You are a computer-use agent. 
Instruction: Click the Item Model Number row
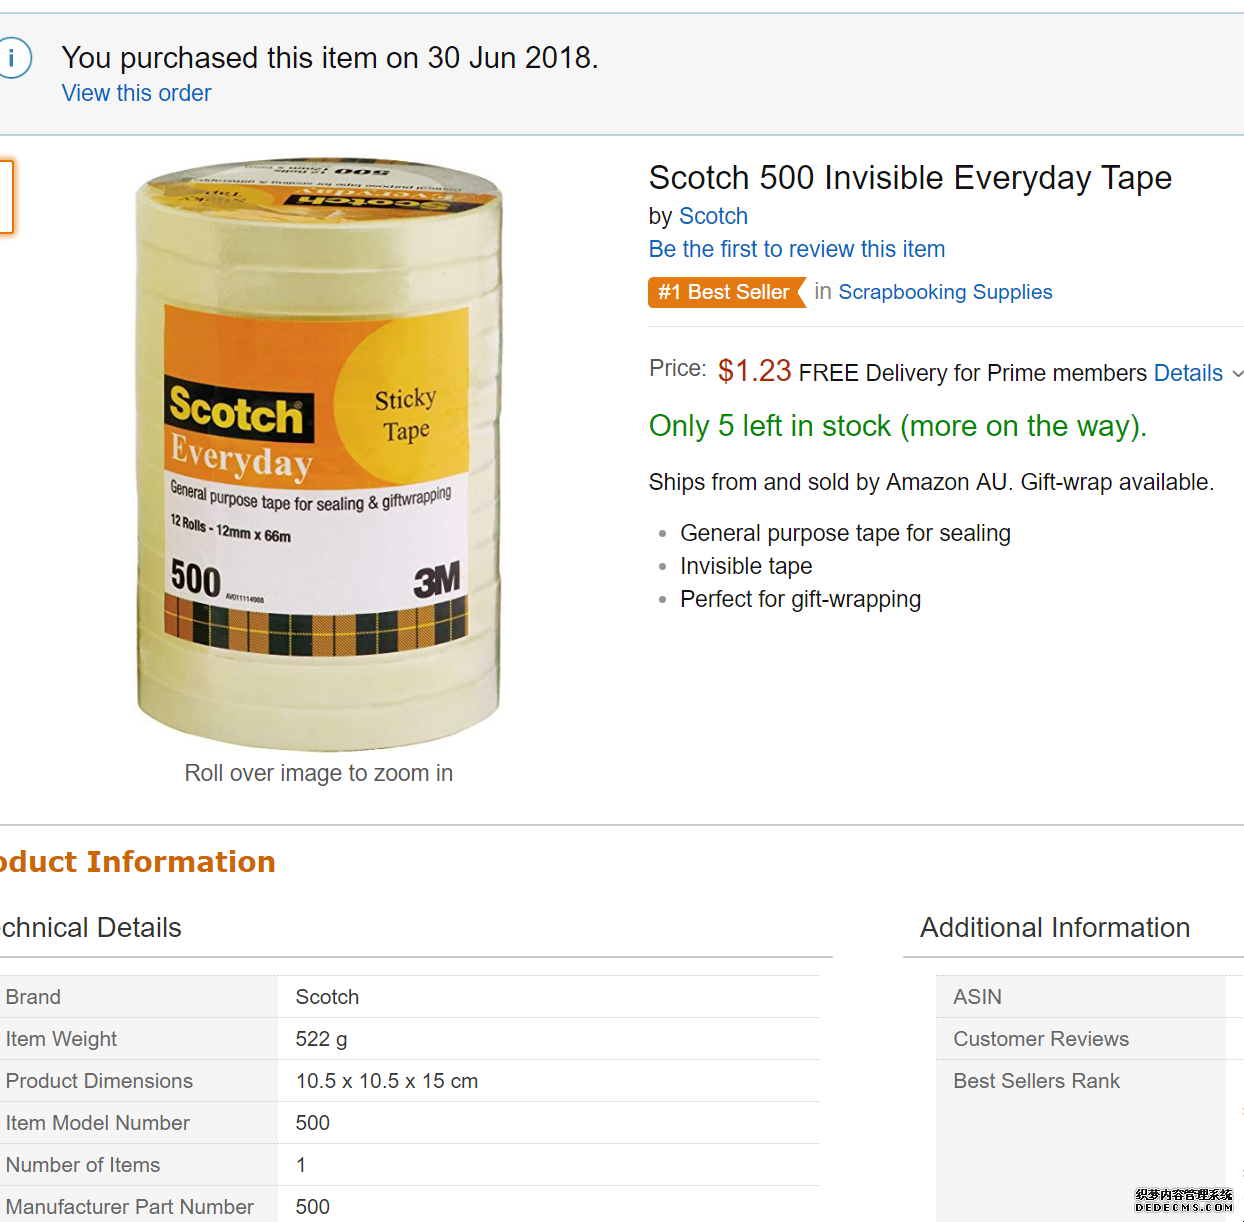(x=409, y=1123)
